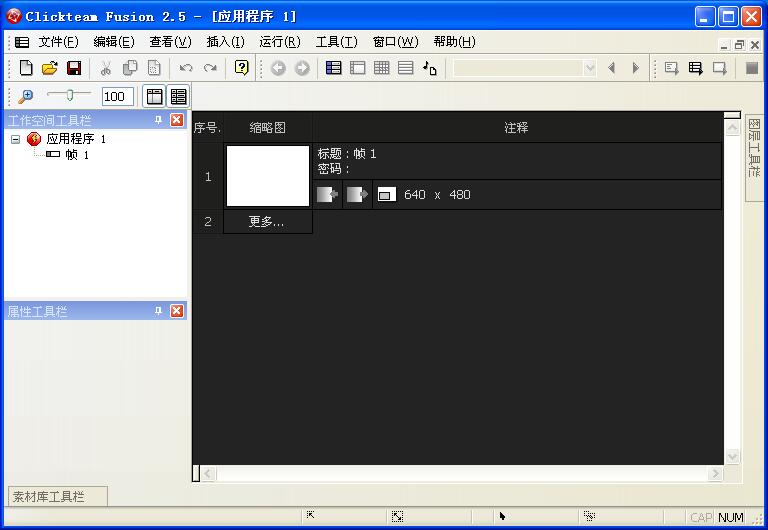The image size is (768, 530).
Task: Restore the inner document window
Action: click(740, 45)
